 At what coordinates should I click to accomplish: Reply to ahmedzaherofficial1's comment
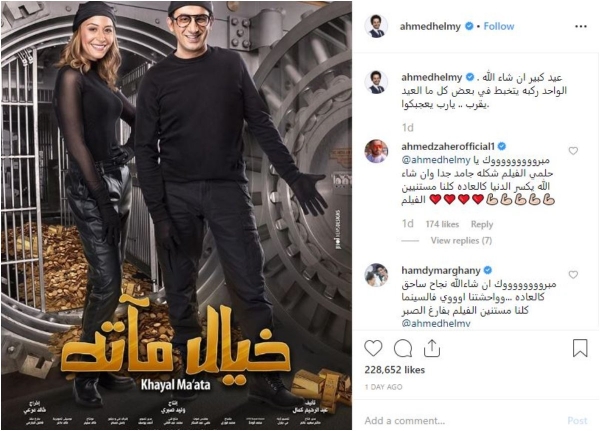tap(482, 224)
